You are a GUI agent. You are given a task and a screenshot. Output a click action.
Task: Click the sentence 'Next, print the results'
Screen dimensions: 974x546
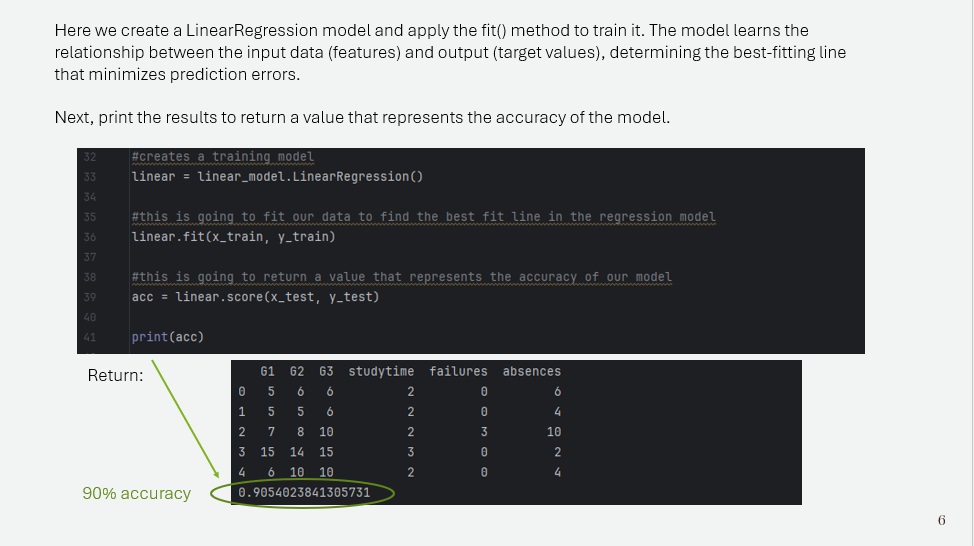coord(362,117)
